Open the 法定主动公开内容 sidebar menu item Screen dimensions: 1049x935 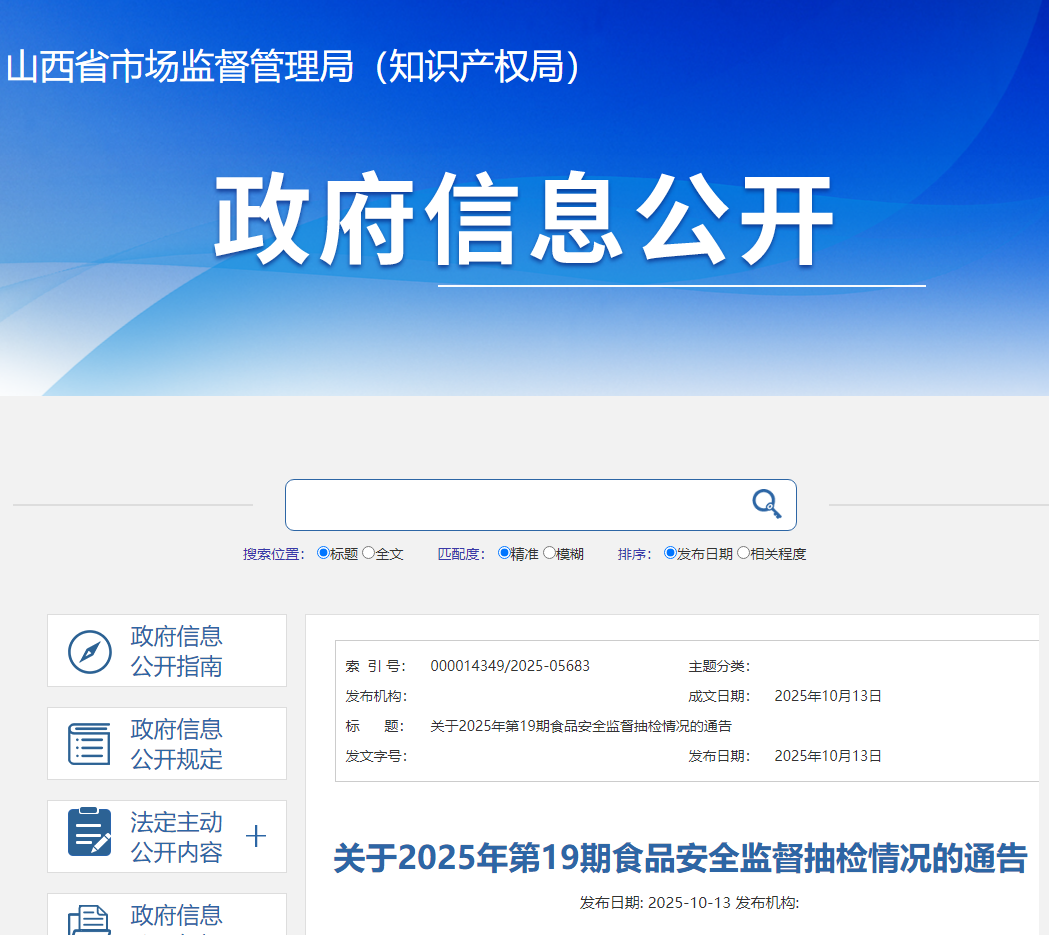[x=176, y=837]
